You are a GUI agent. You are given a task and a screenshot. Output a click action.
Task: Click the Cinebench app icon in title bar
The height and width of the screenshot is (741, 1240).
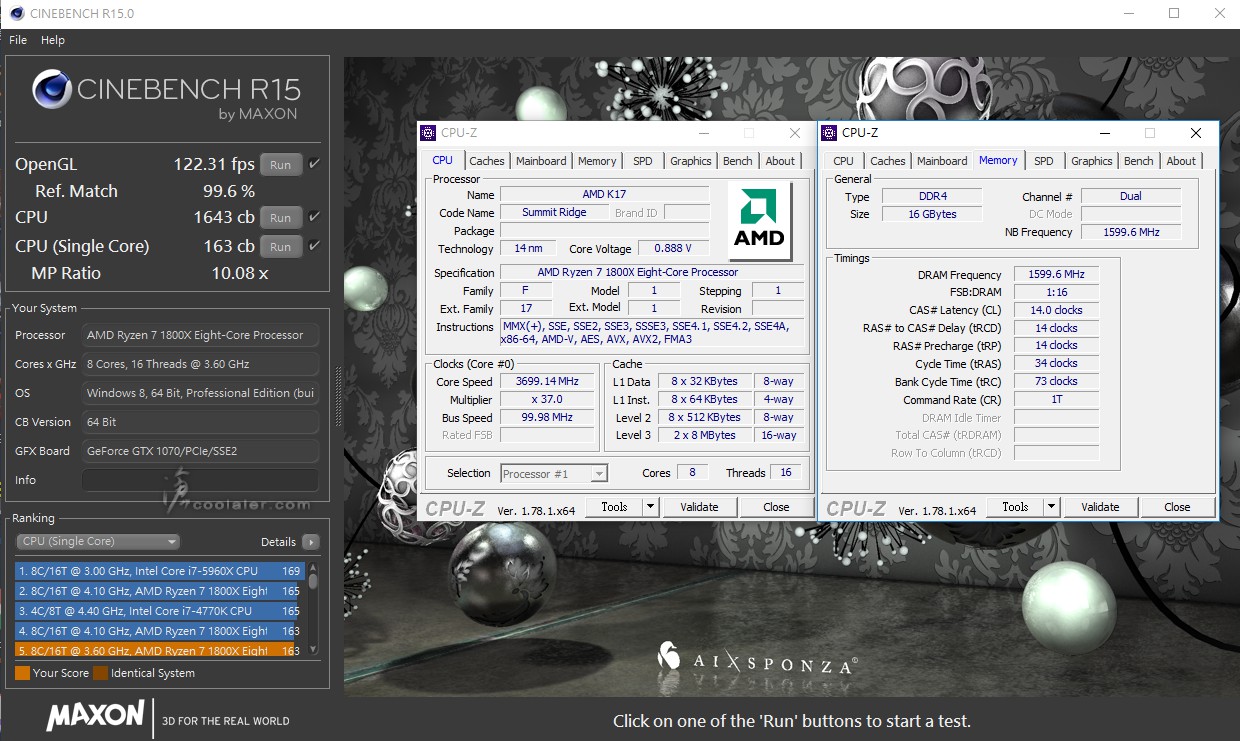pos(15,14)
